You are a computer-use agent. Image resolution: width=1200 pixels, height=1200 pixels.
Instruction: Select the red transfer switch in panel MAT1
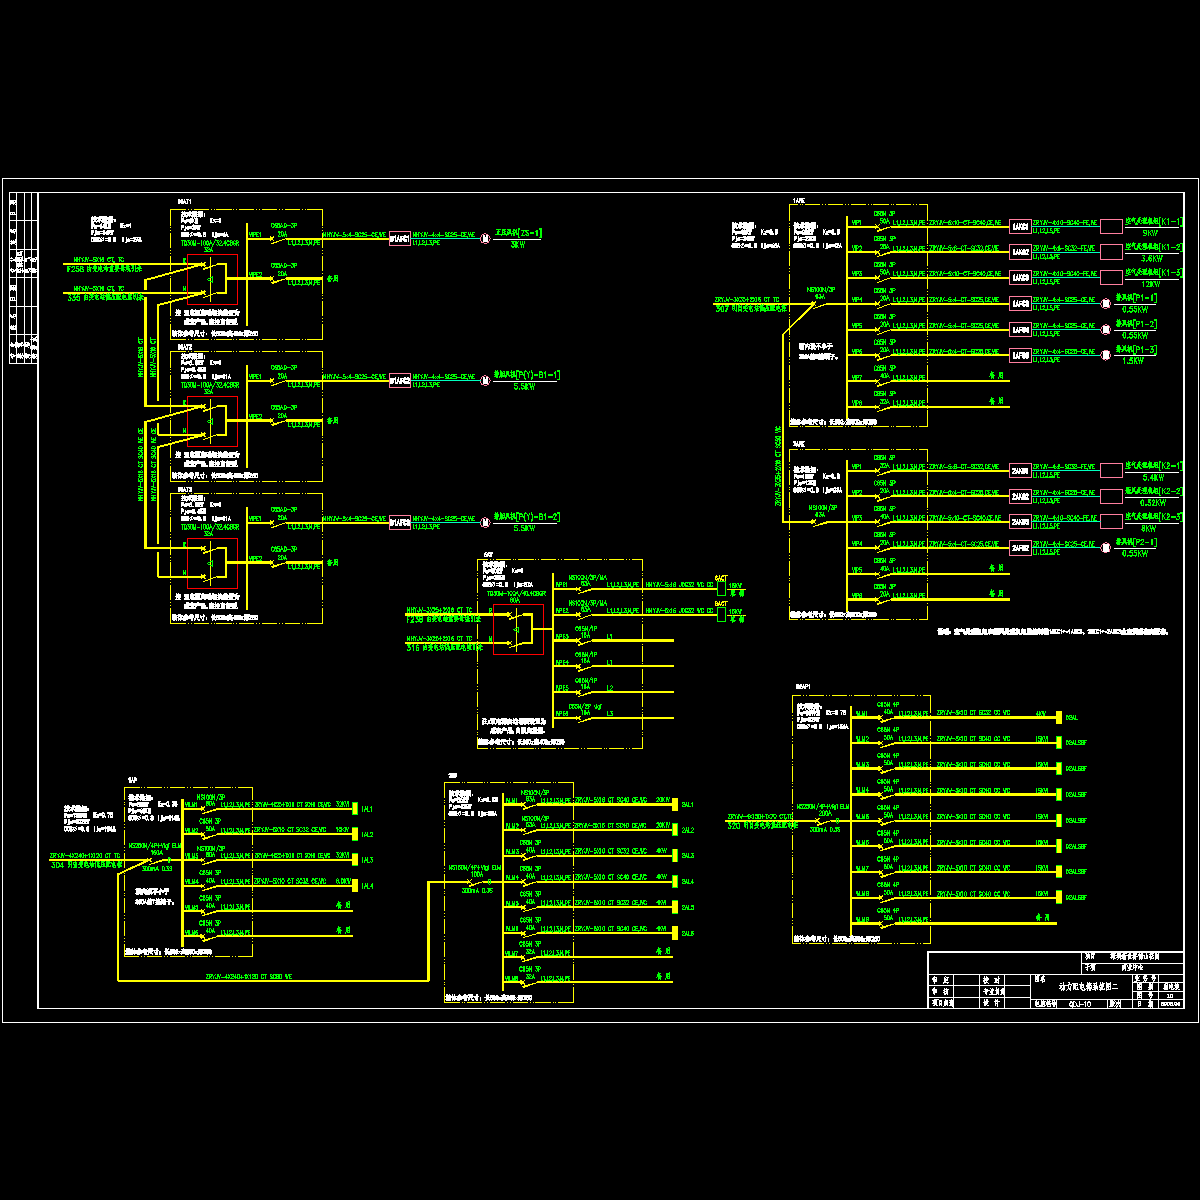pyautogui.click(x=212, y=278)
